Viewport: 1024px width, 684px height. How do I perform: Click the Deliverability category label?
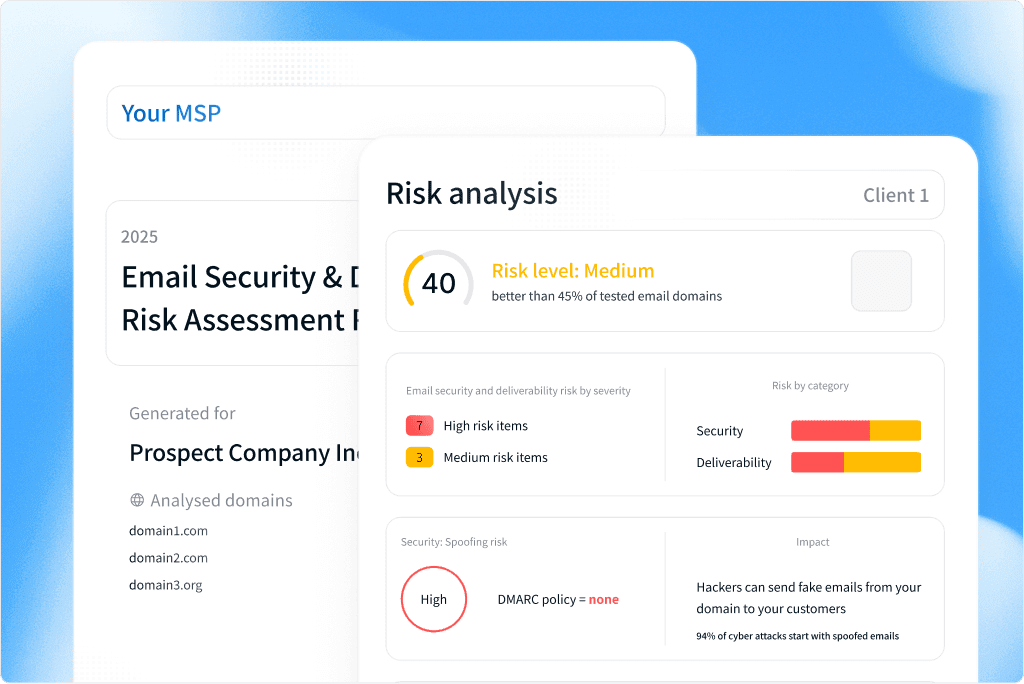(x=733, y=463)
